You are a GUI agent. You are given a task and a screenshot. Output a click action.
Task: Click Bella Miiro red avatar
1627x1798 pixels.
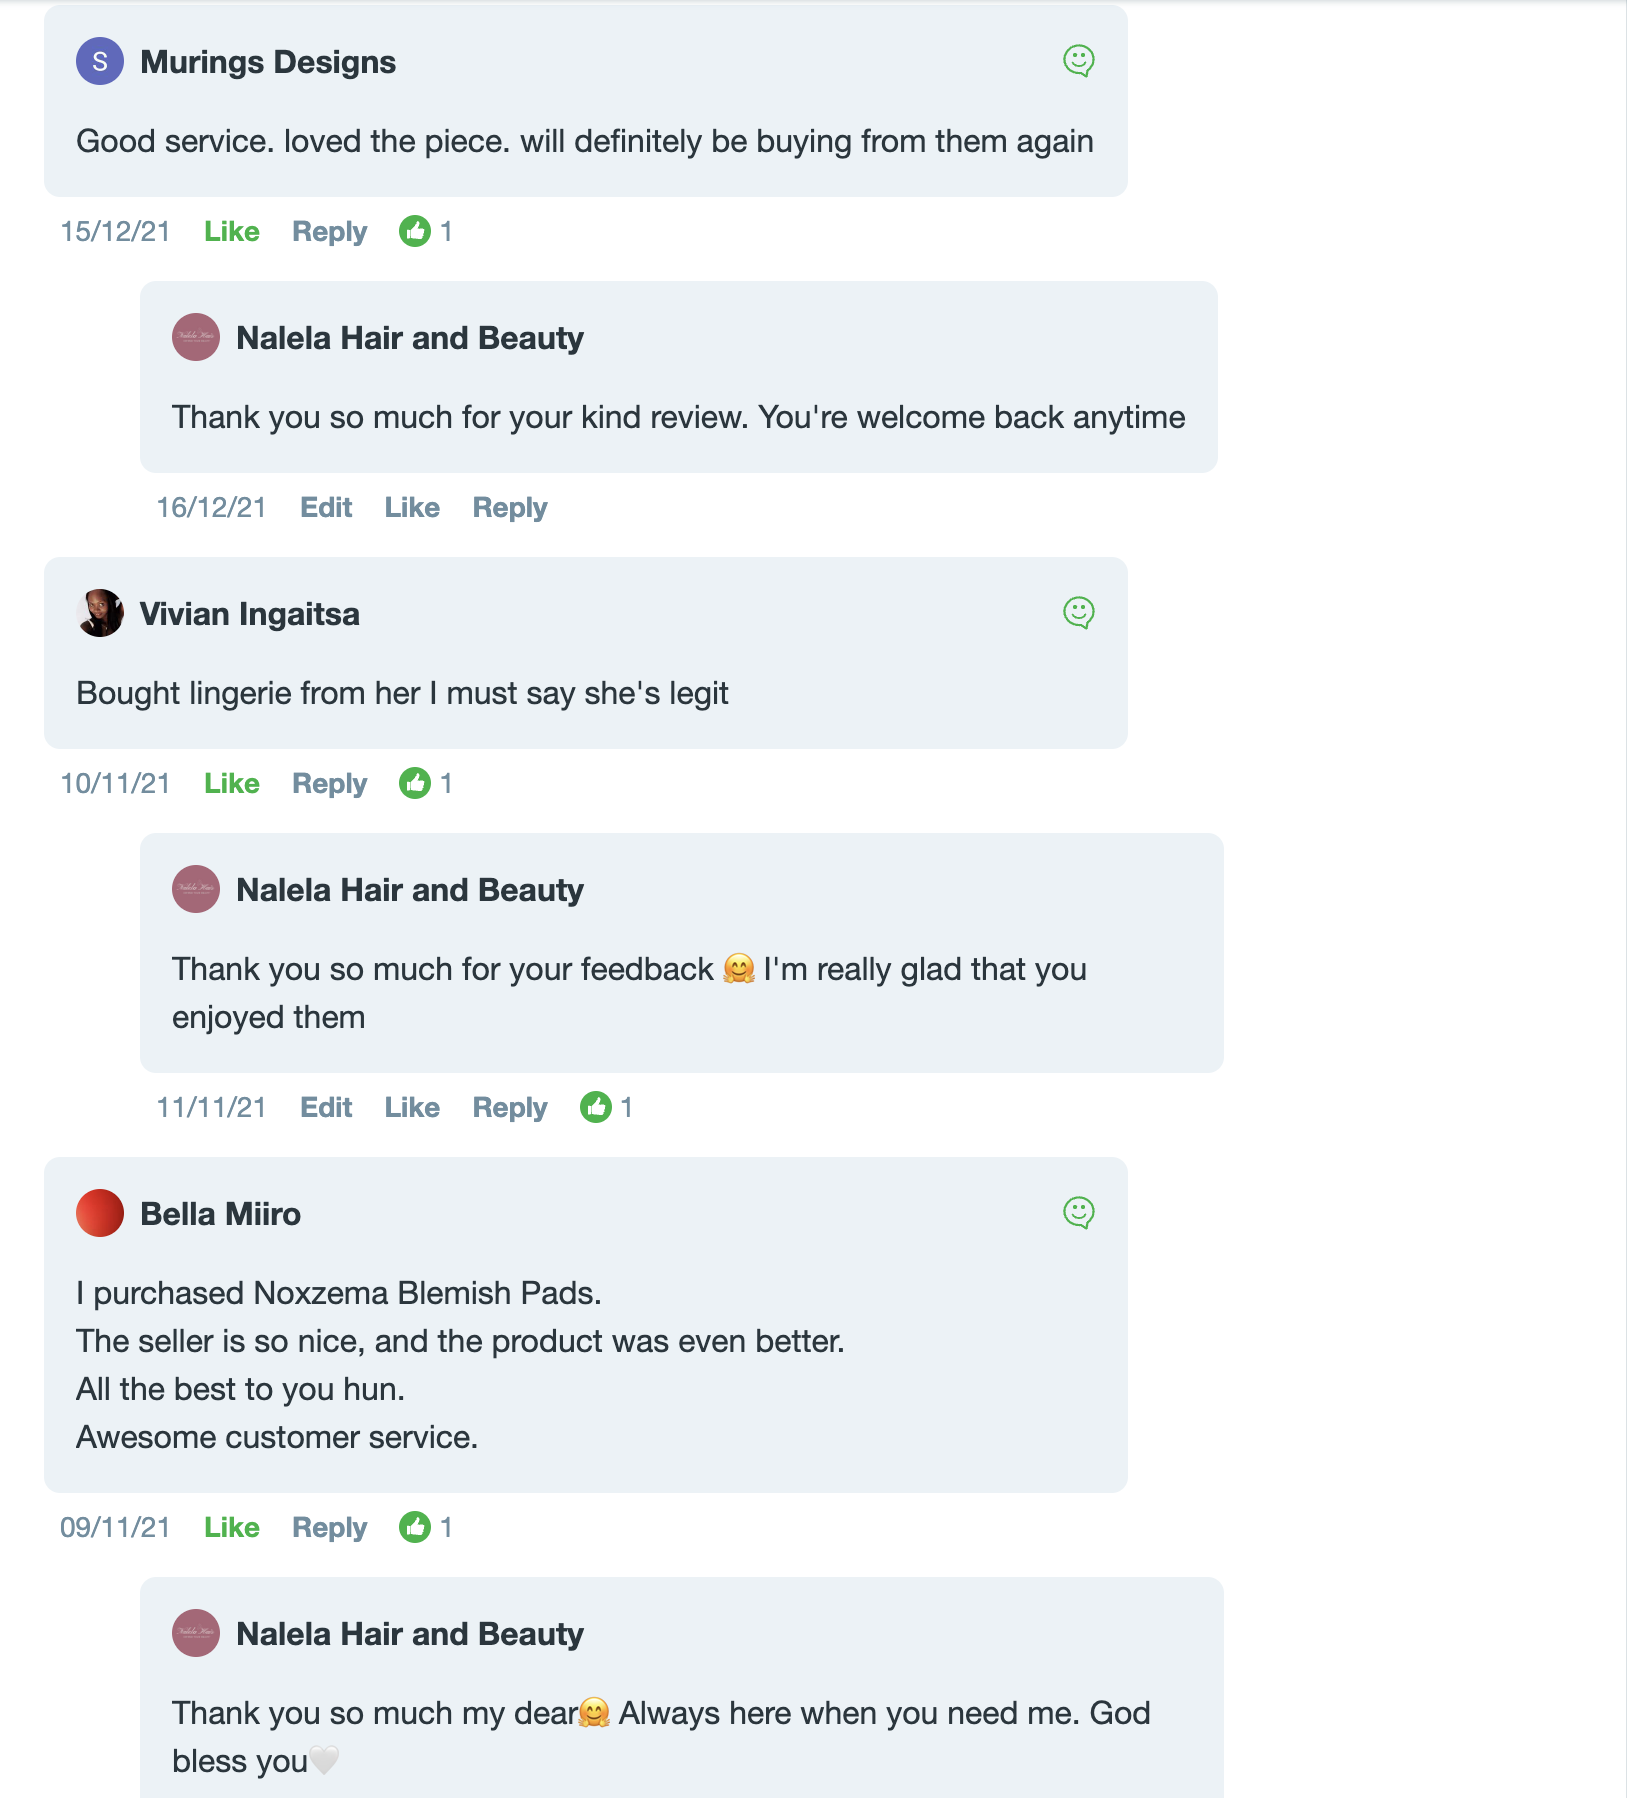pos(100,1213)
